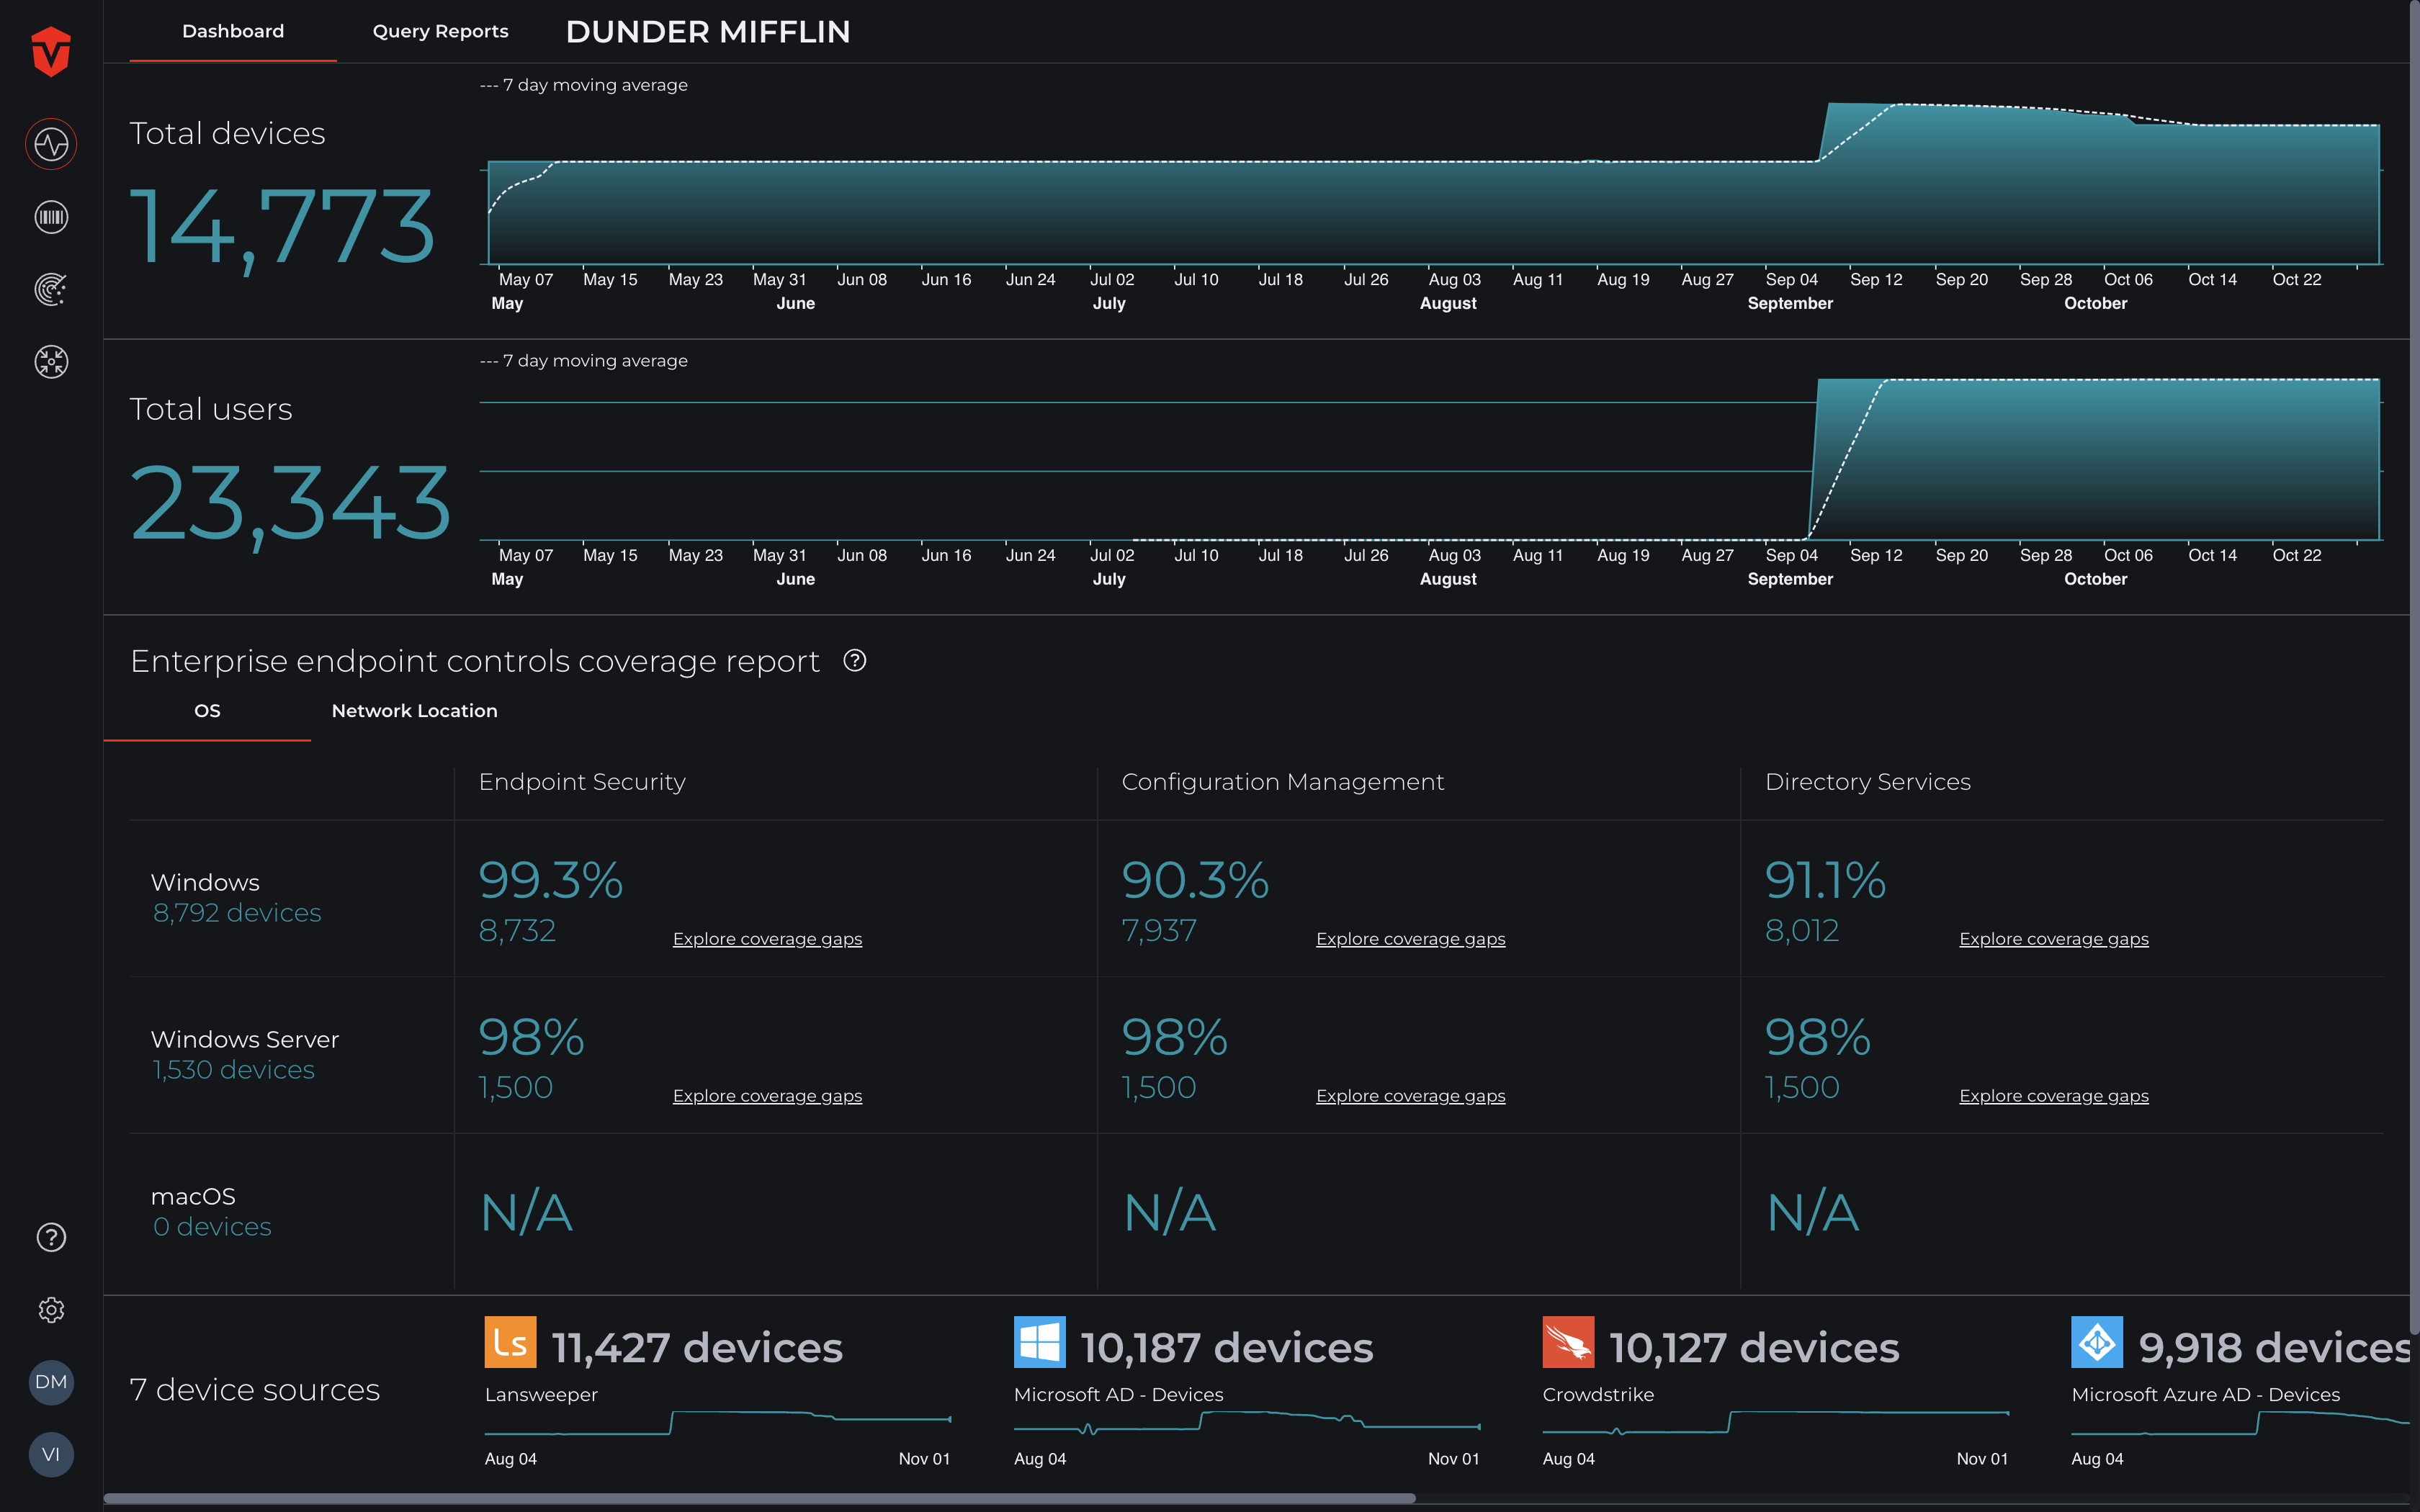Click the 8,792 devices Windows count
This screenshot has width=2420, height=1512.
click(237, 913)
